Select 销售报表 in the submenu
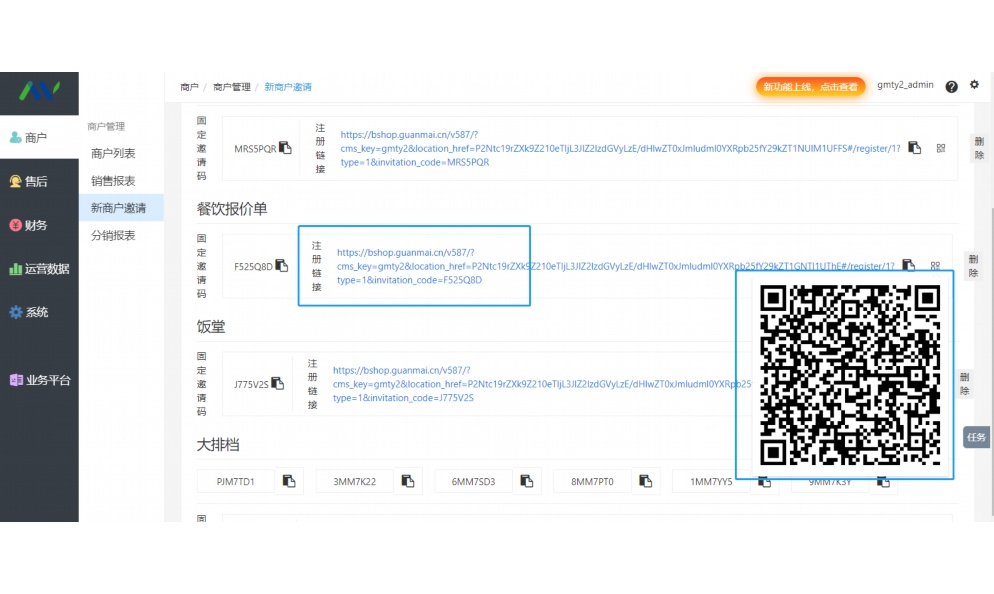Image resolution: width=994 pixels, height=594 pixels. pyautogui.click(x=113, y=181)
